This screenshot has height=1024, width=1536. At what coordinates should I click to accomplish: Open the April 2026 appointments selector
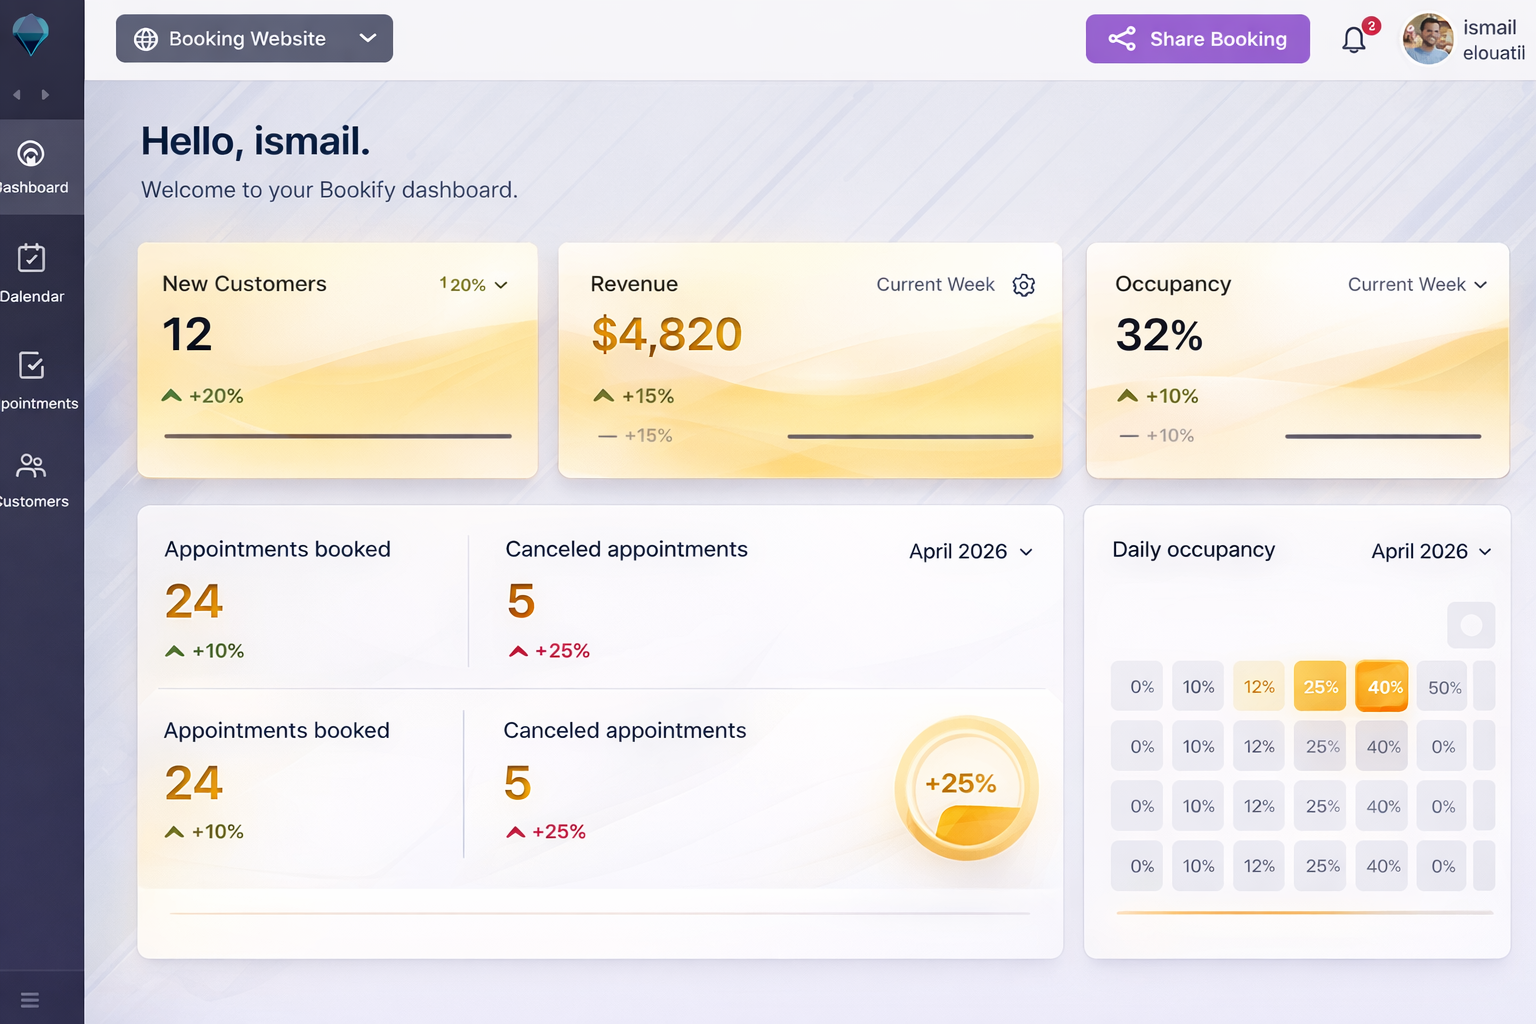pos(970,551)
